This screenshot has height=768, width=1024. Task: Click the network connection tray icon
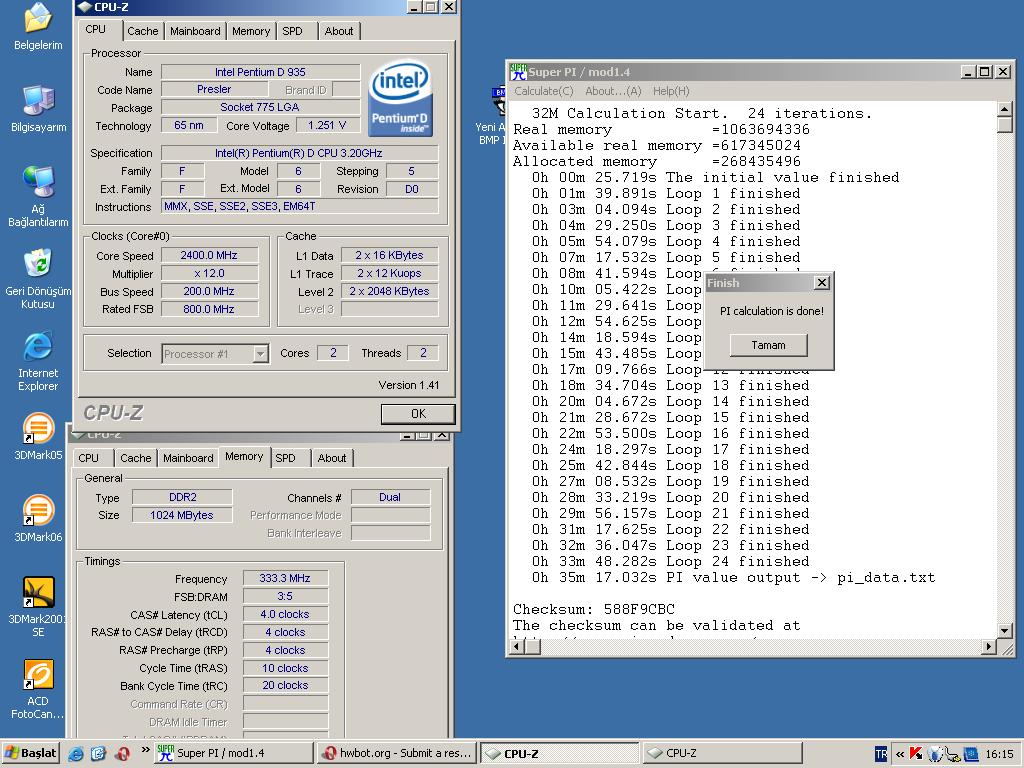(953, 755)
